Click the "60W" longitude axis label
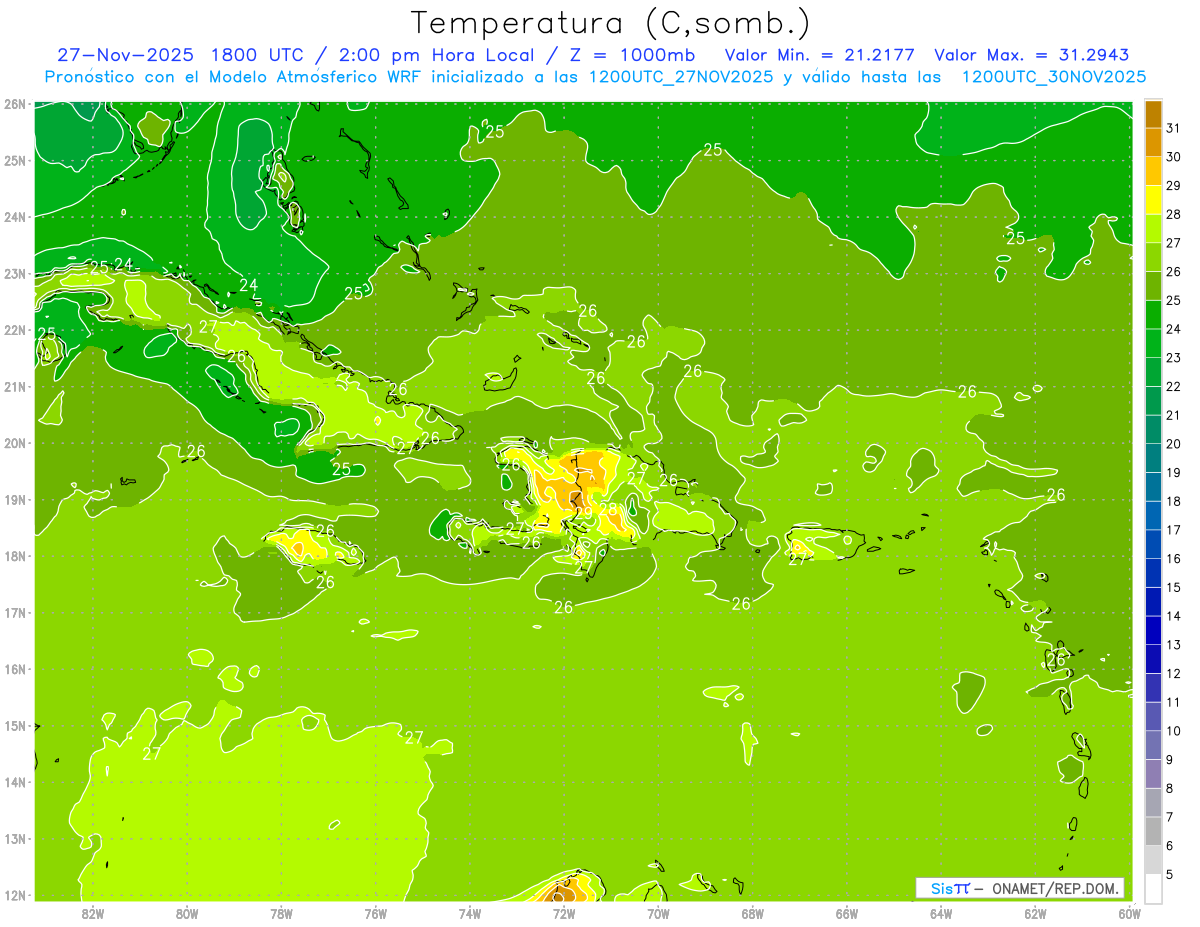This screenshot has height=927, width=1200. tap(1130, 913)
